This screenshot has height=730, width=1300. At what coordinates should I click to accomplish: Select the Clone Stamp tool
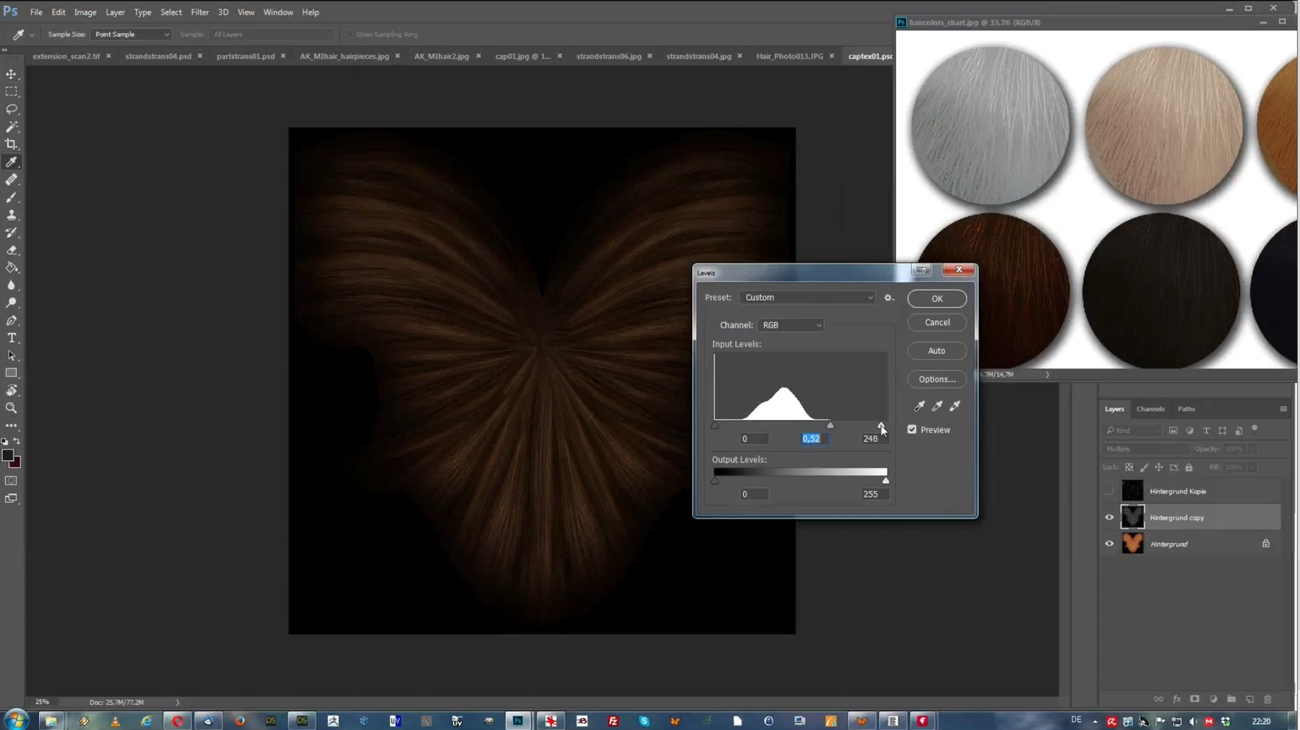(x=12, y=215)
